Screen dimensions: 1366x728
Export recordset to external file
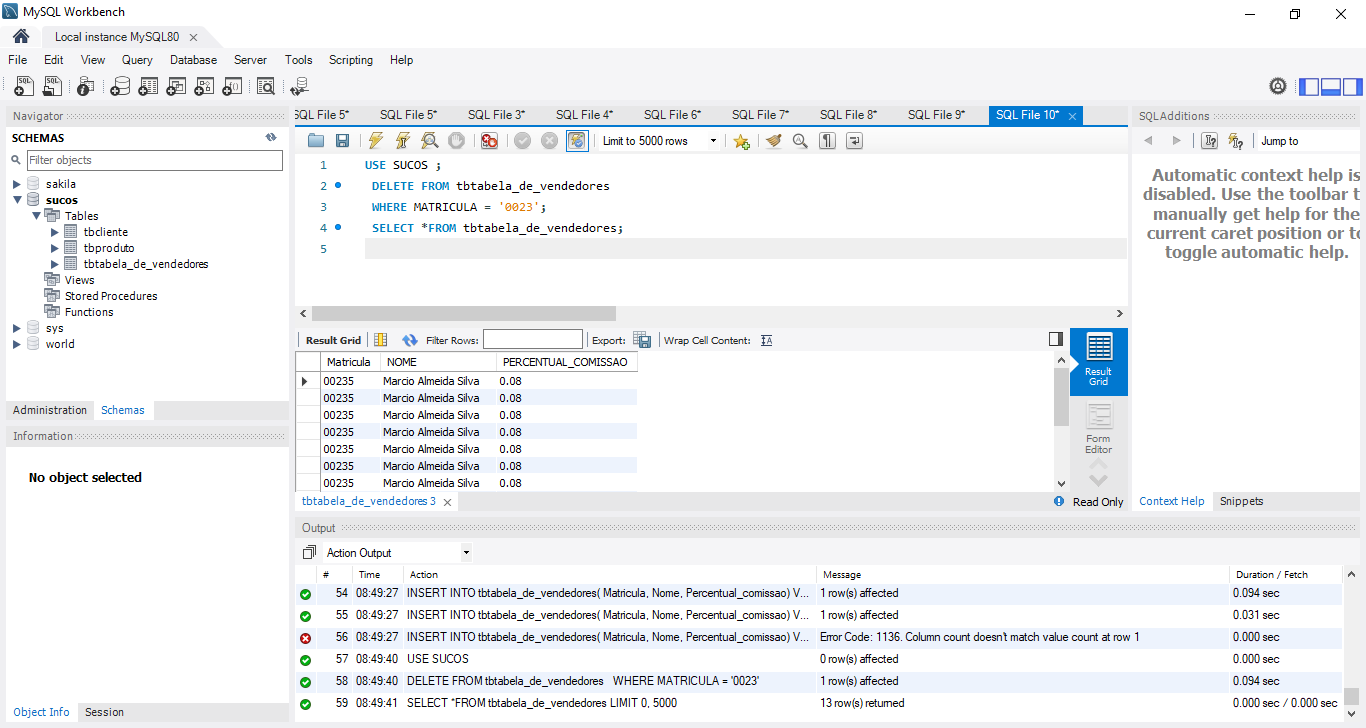pyautogui.click(x=641, y=340)
